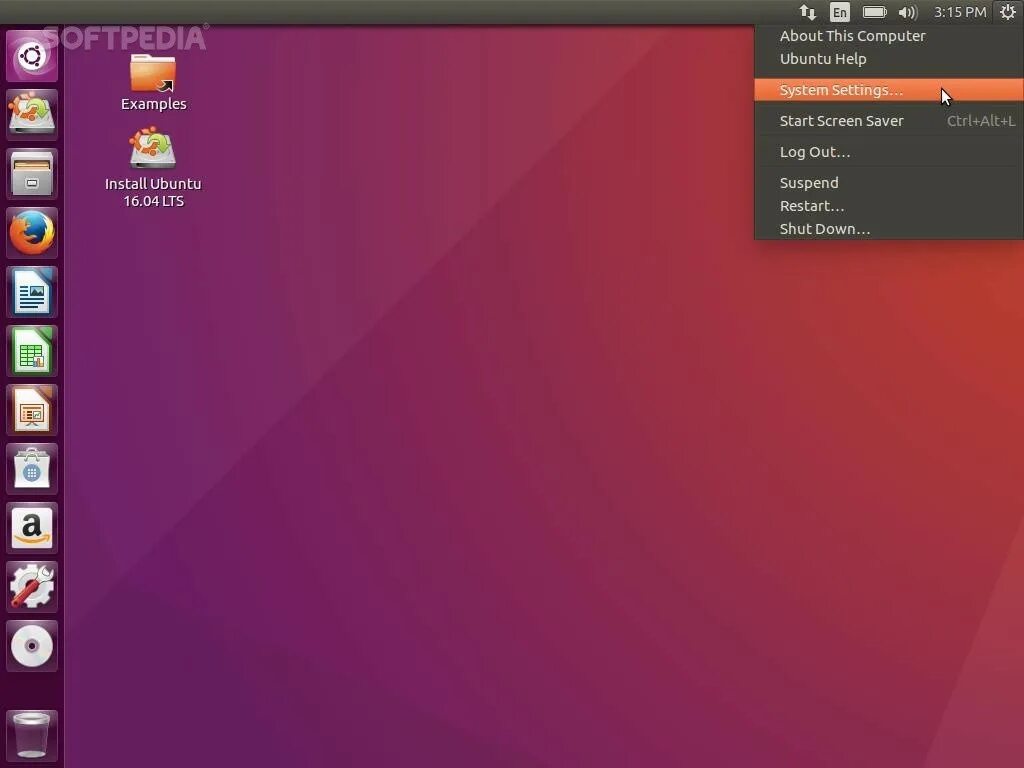Select Suspend in the session menu
Screen dimensions: 1024x768
click(x=889, y=183)
